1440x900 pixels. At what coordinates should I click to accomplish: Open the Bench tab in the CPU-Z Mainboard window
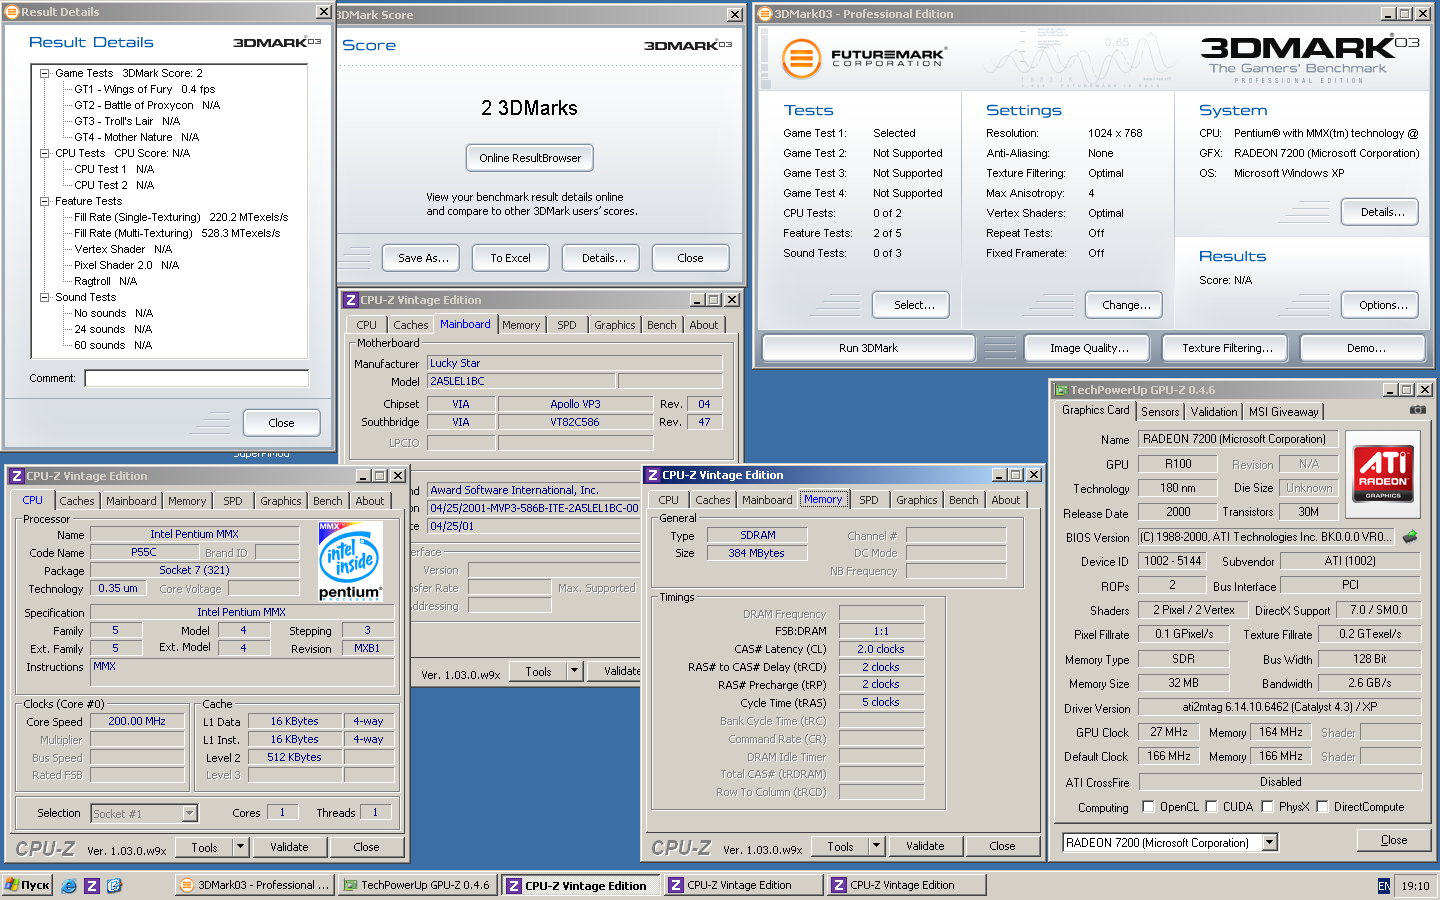[661, 325]
